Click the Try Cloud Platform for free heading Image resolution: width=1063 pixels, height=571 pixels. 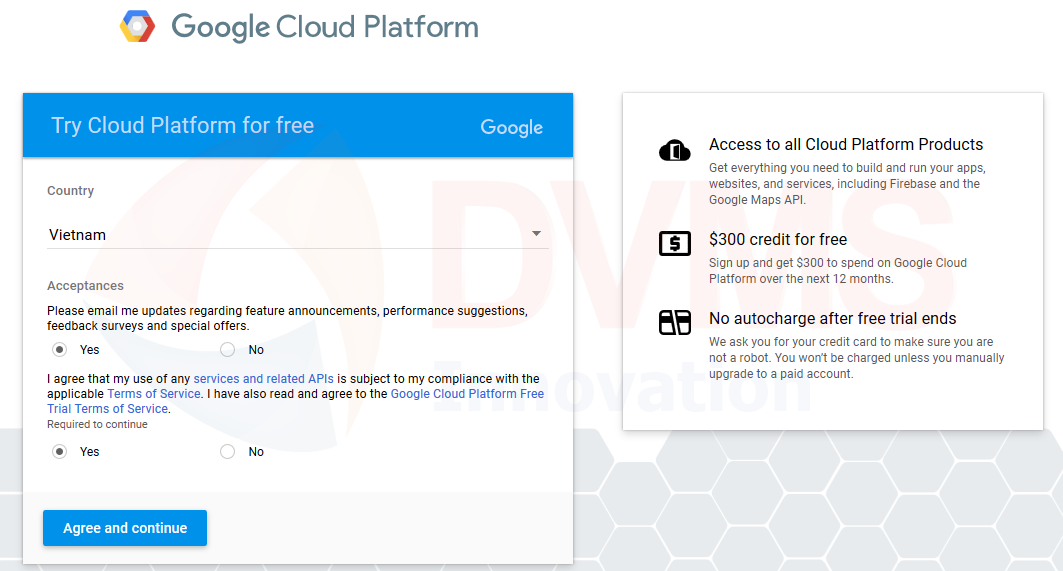click(x=182, y=125)
